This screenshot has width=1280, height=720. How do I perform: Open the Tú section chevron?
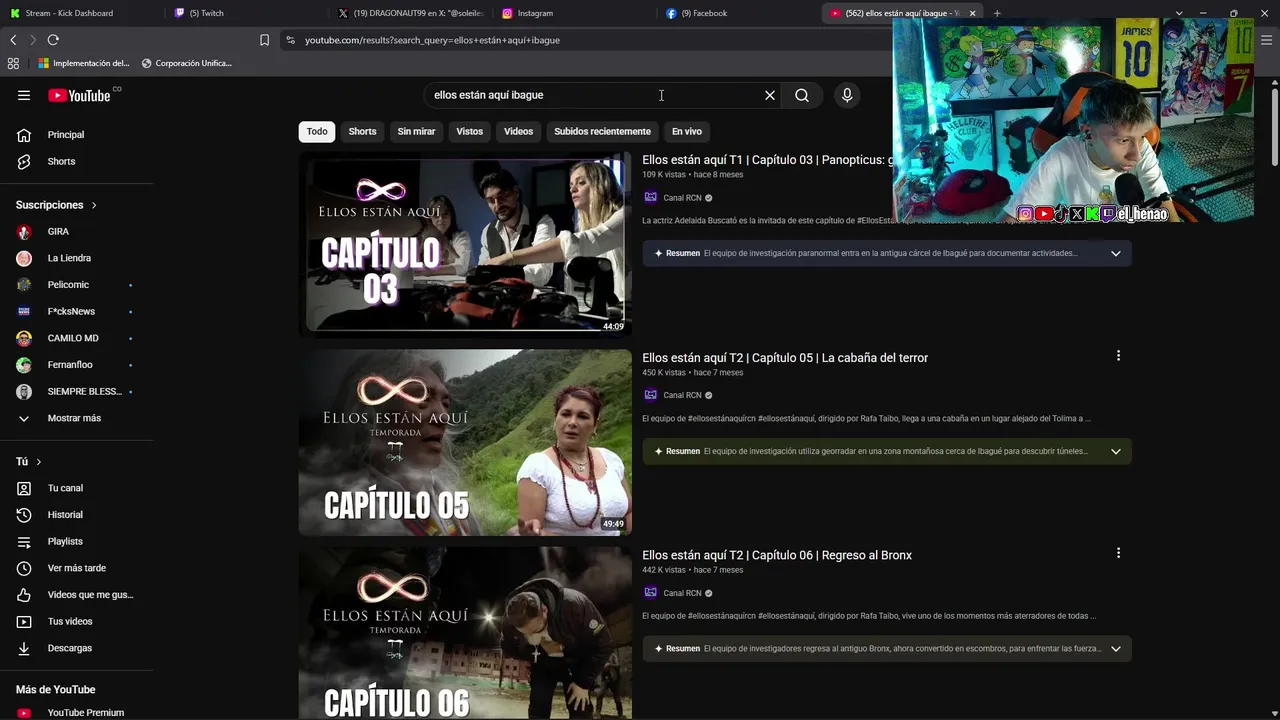click(39, 462)
